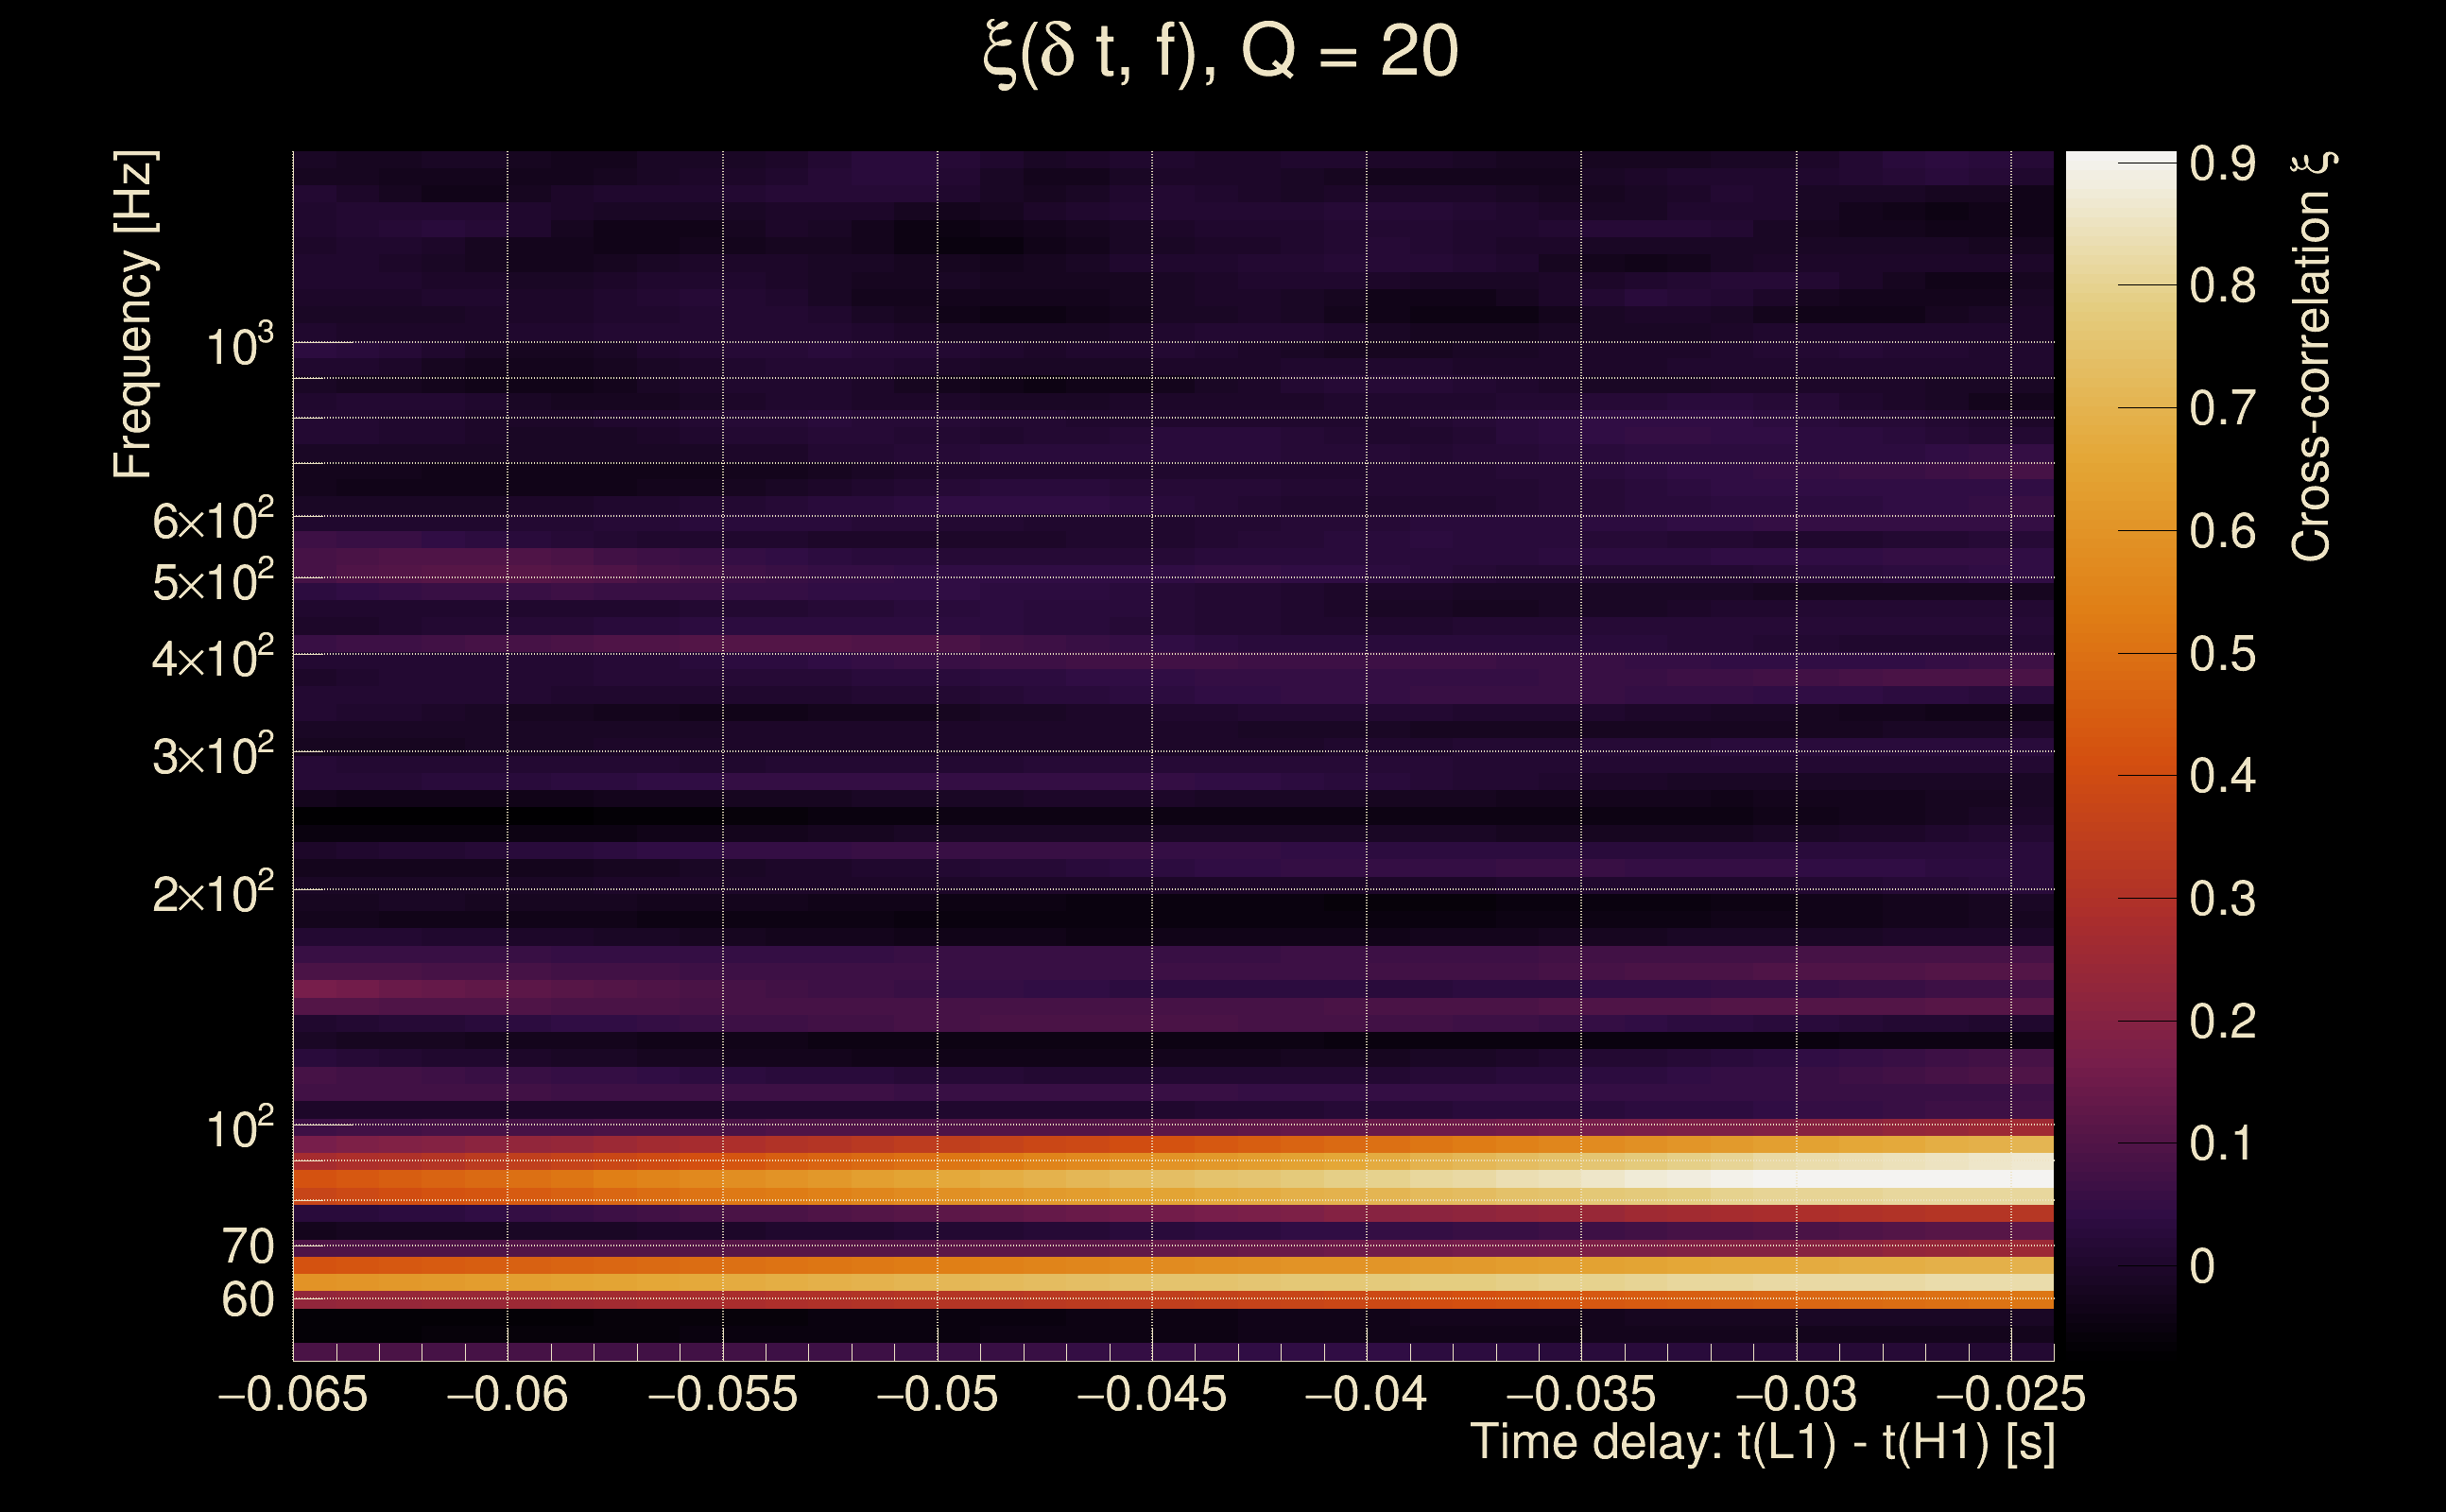Screen dimensions: 2446x1512
Task: Click the plot title ξ(δ t, f), Q = 20
Action: (1221, 53)
